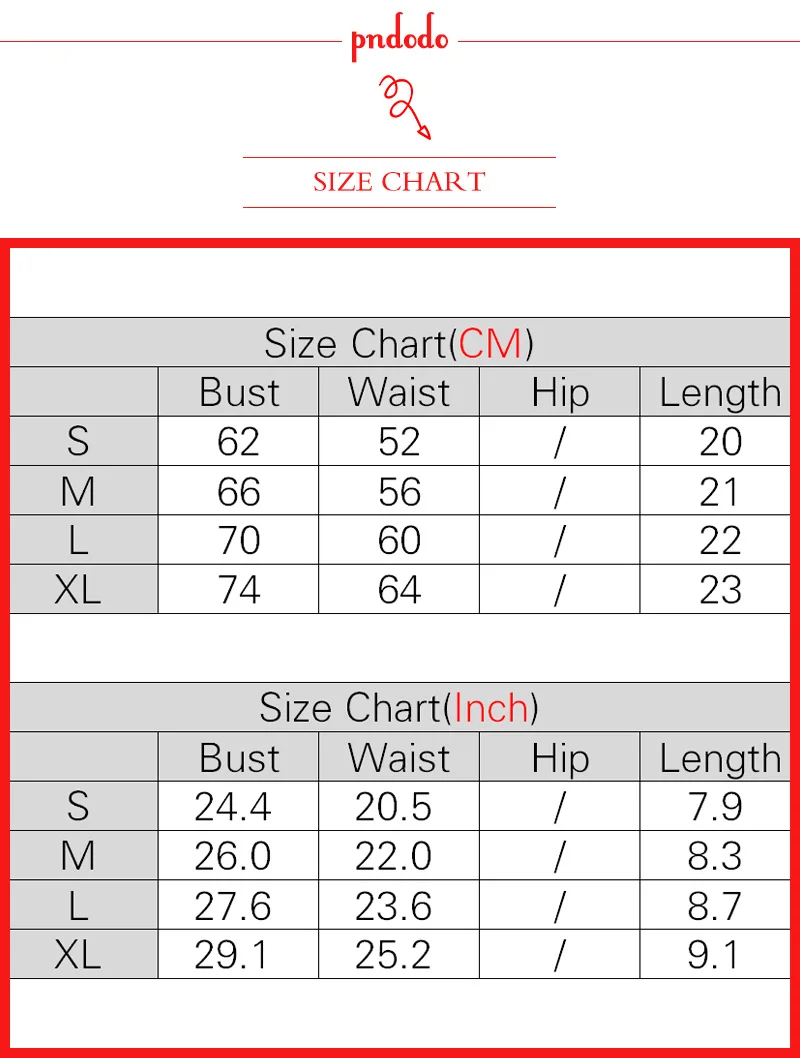Click the Size Chart(Inch) table title
This screenshot has width=800, height=1058.
point(399,708)
